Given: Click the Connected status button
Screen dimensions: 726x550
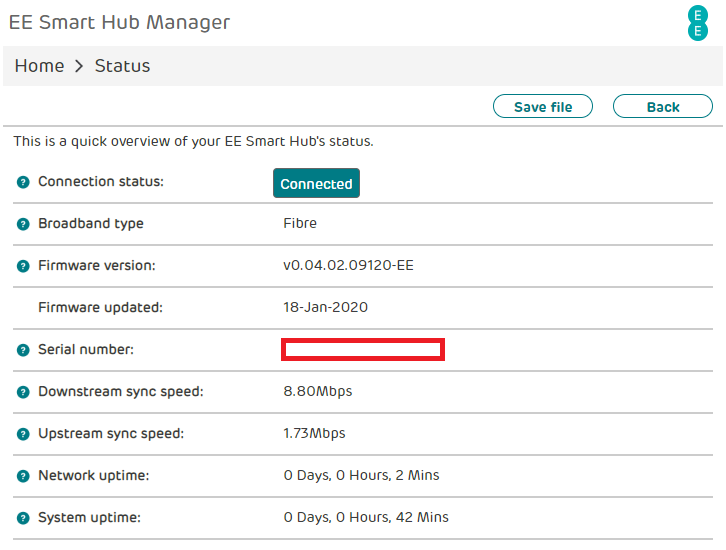Looking at the screenshot, I should [316, 183].
